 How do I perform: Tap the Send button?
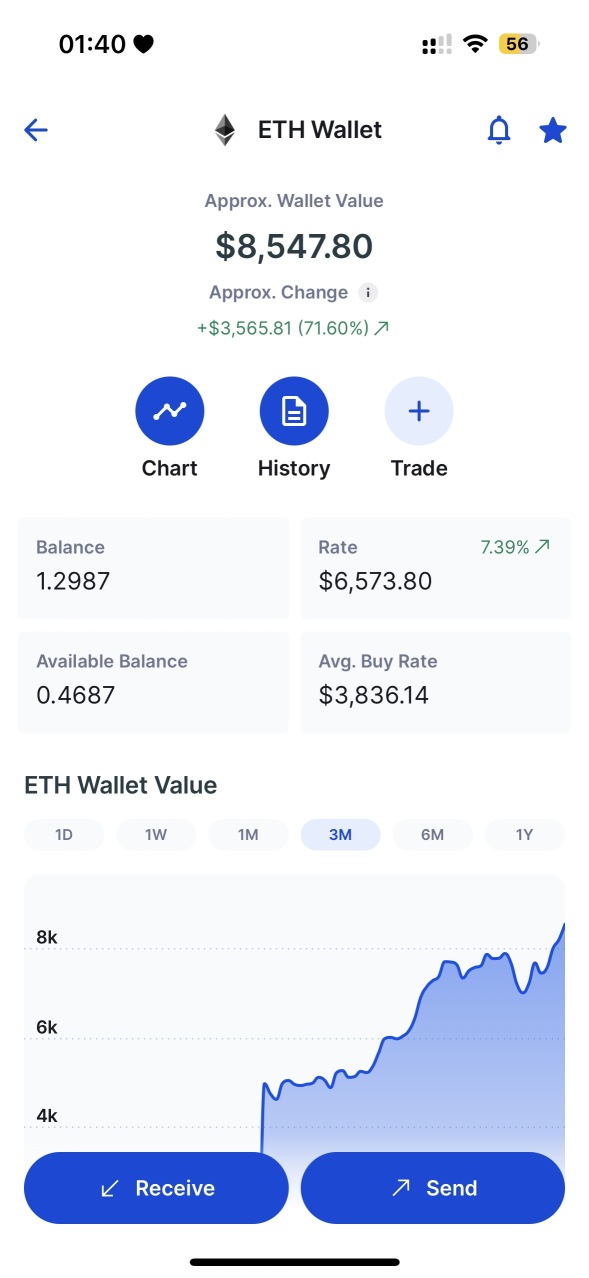[x=433, y=1188]
